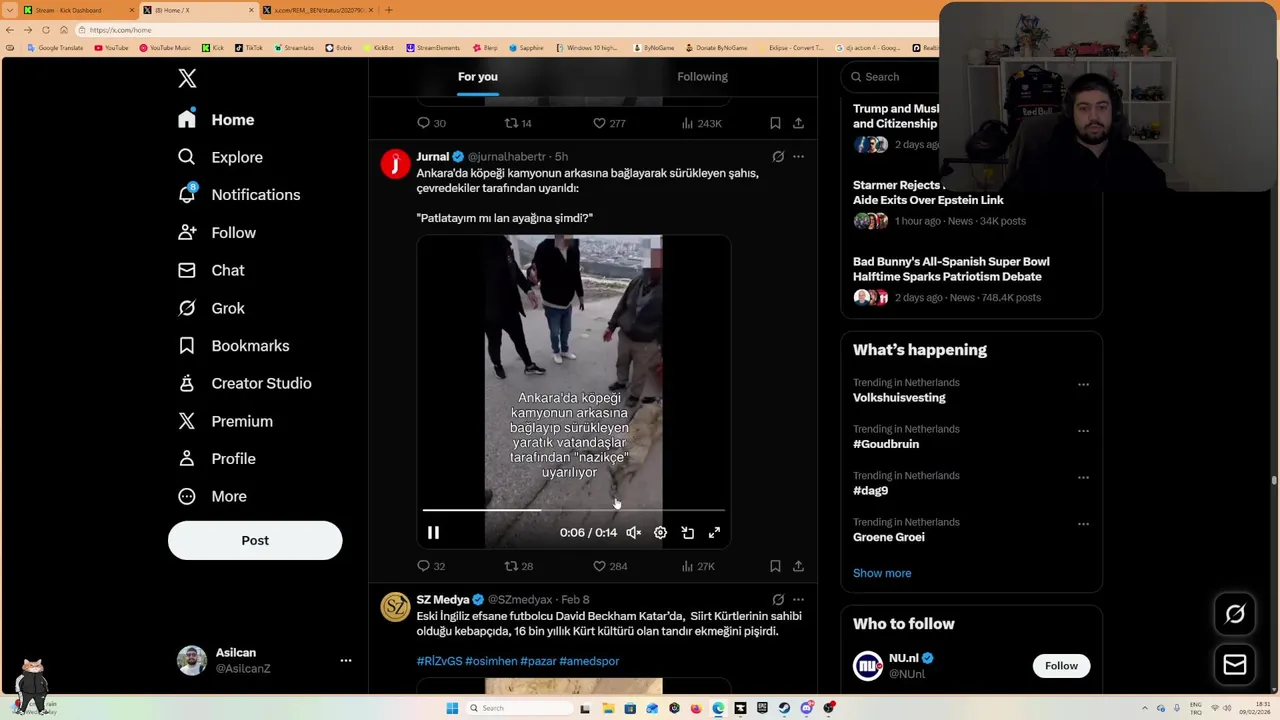Repost the Jurnal post with 28 reposts
The width and height of the screenshot is (1280, 720).
518,566
